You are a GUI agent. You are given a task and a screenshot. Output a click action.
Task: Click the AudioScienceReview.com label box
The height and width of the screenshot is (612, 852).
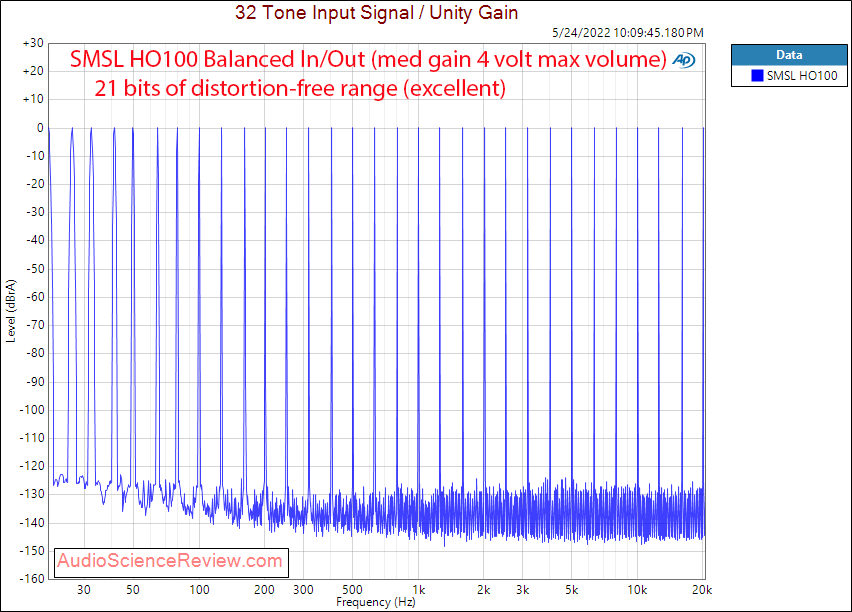(x=172, y=563)
